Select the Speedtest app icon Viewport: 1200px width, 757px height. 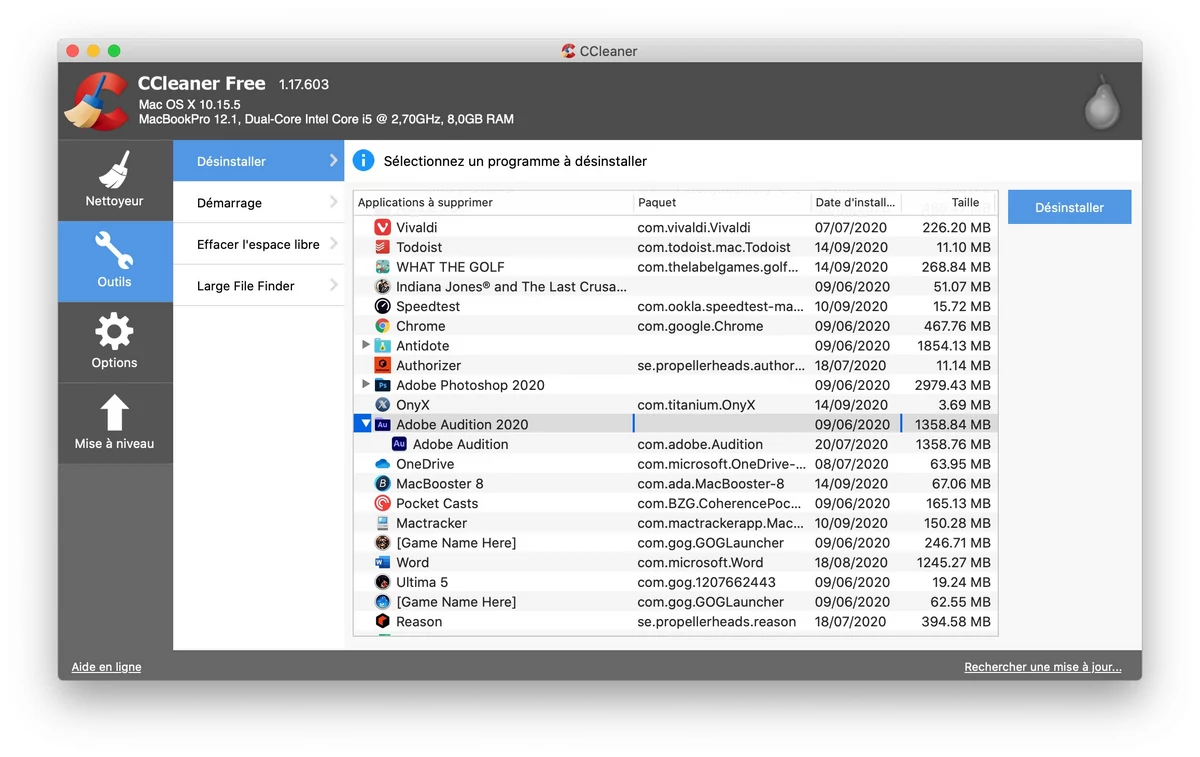(382, 306)
